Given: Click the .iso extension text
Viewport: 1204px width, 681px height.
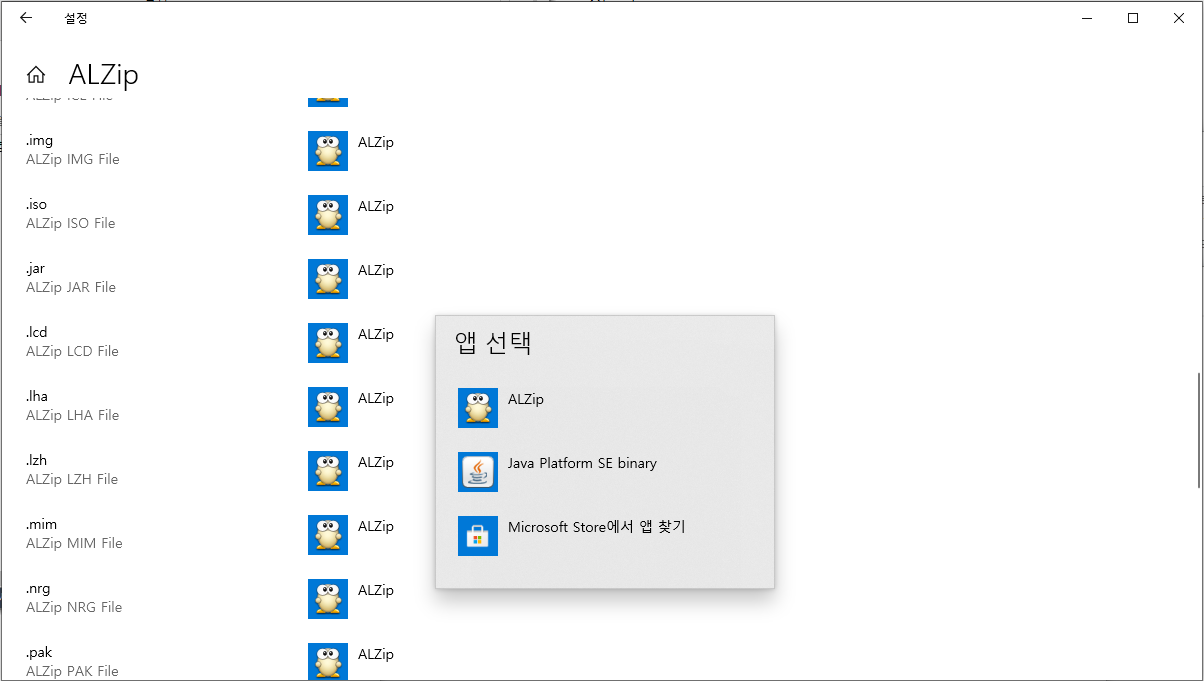Looking at the screenshot, I should tap(36, 204).
